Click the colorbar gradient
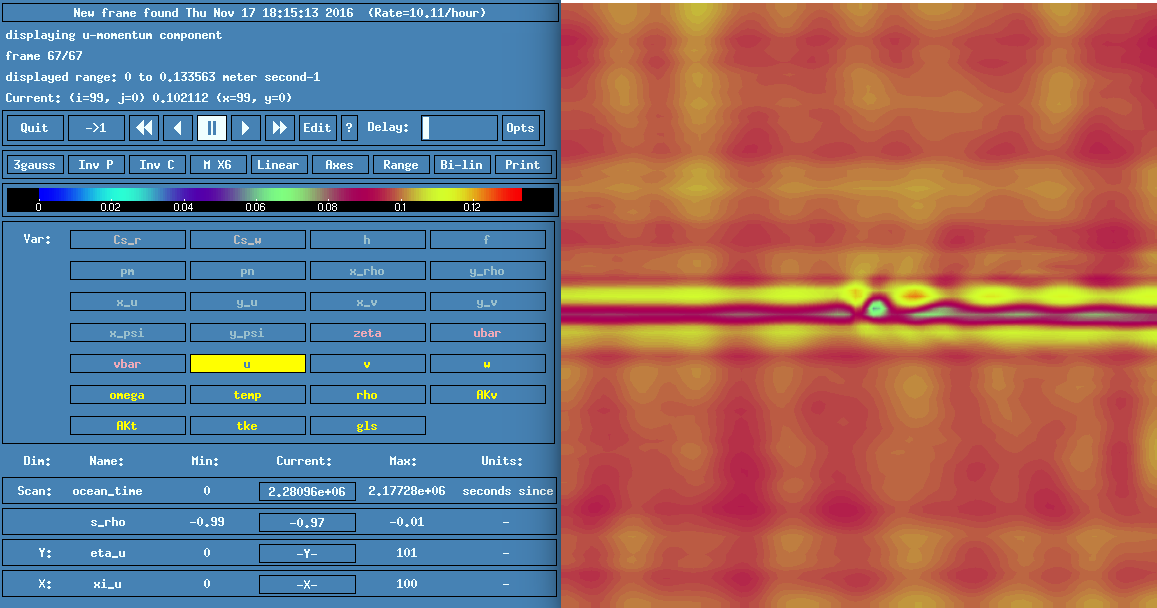The height and width of the screenshot is (608, 1157). click(280, 194)
